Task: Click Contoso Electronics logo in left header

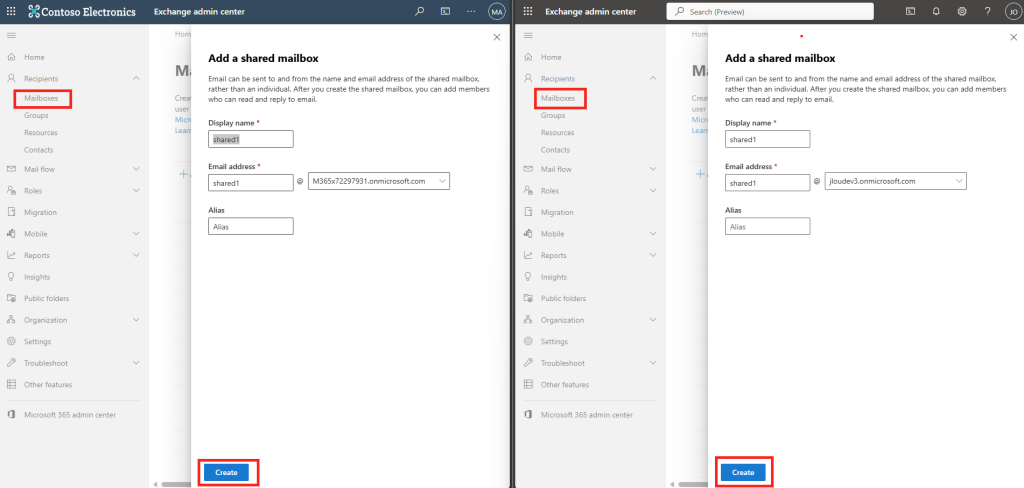Action: (82, 12)
